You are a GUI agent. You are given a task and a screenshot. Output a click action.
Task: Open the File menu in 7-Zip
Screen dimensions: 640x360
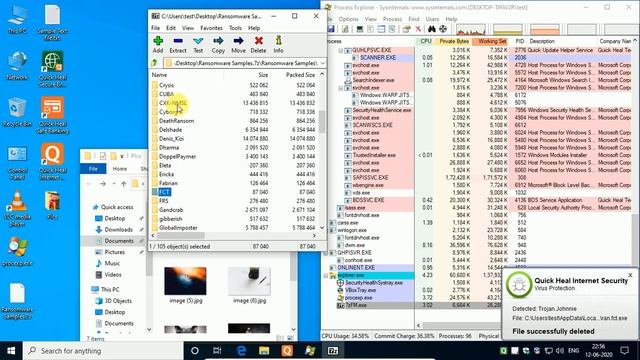click(x=156, y=28)
